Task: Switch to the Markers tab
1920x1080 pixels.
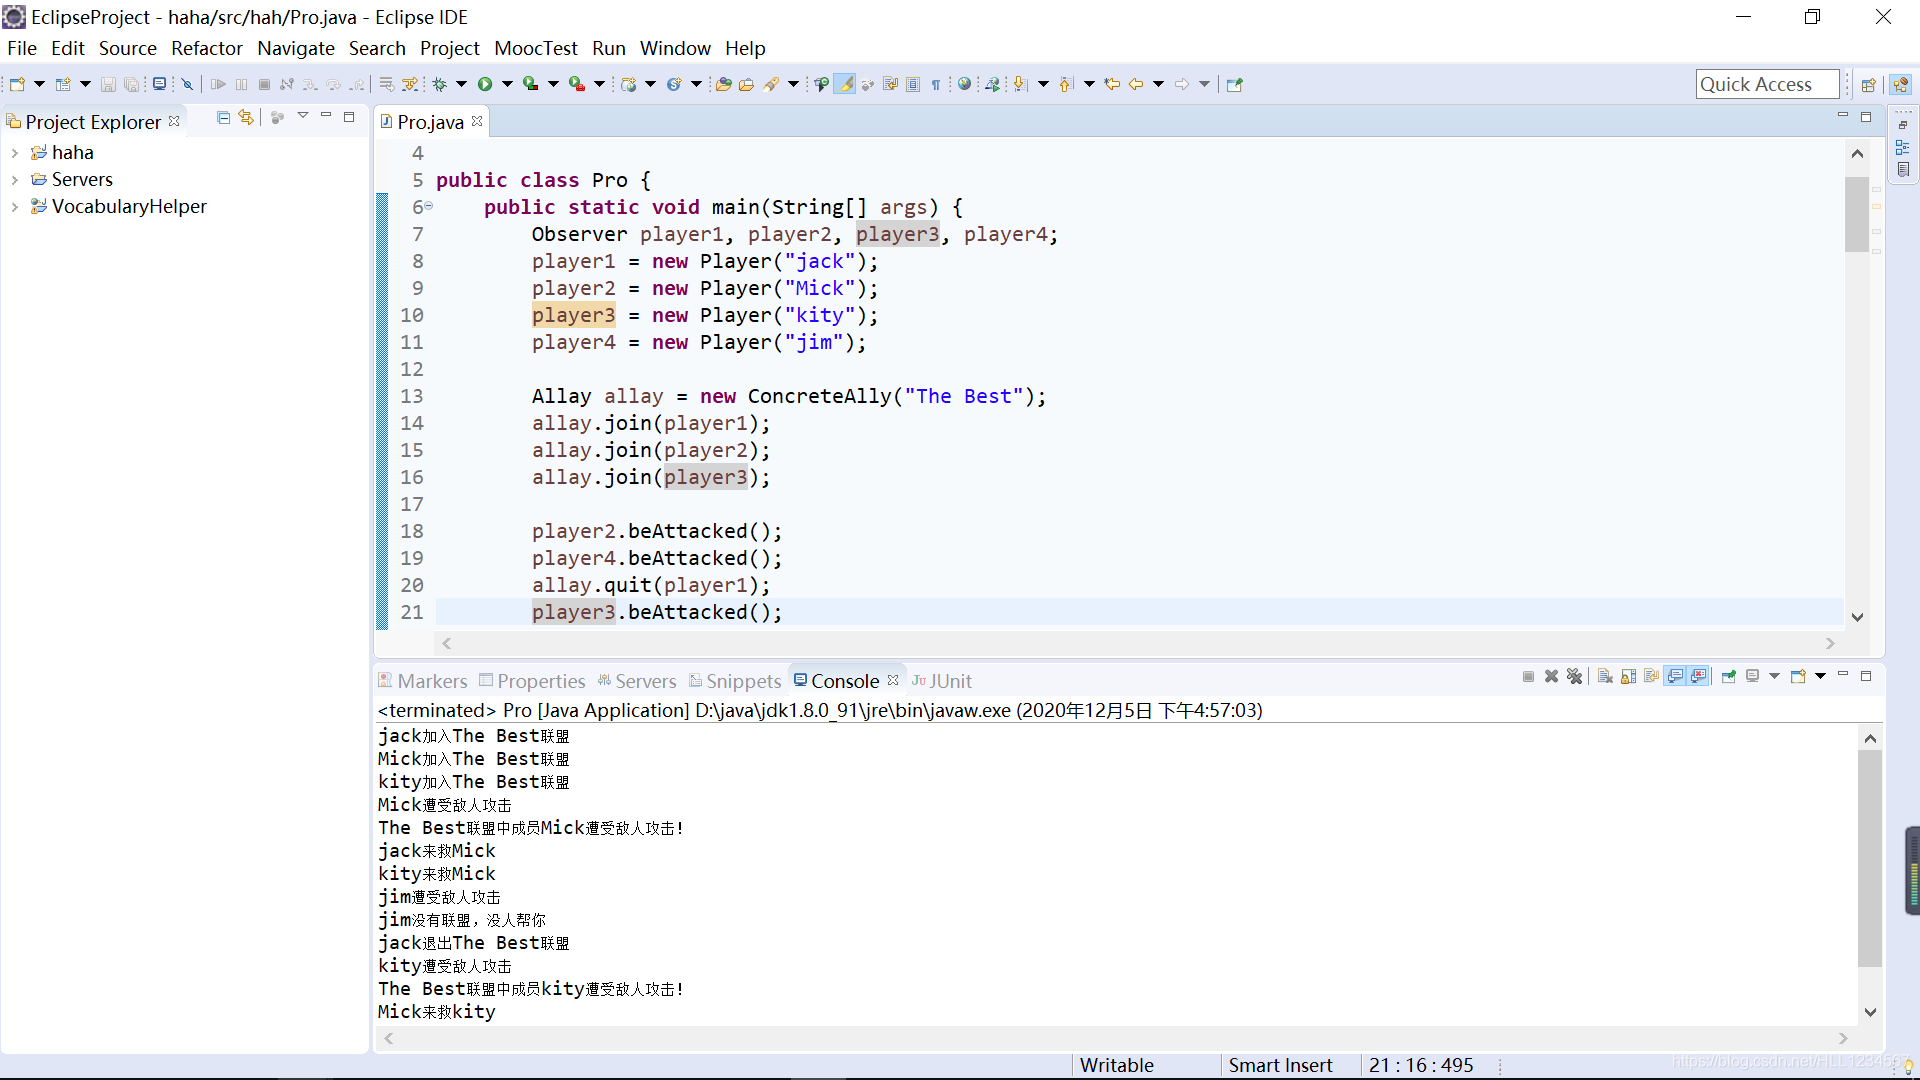Action: [x=431, y=681]
